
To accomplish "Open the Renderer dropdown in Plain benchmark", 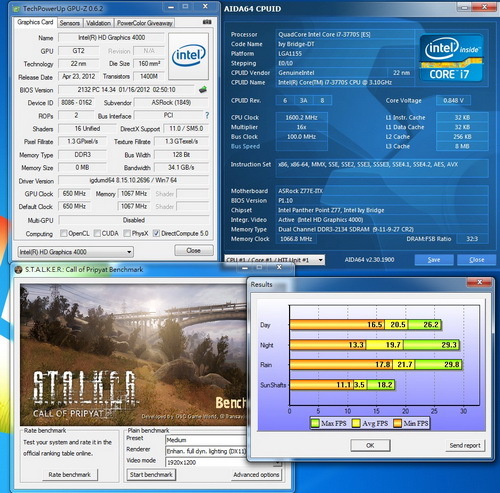I will (206, 451).
